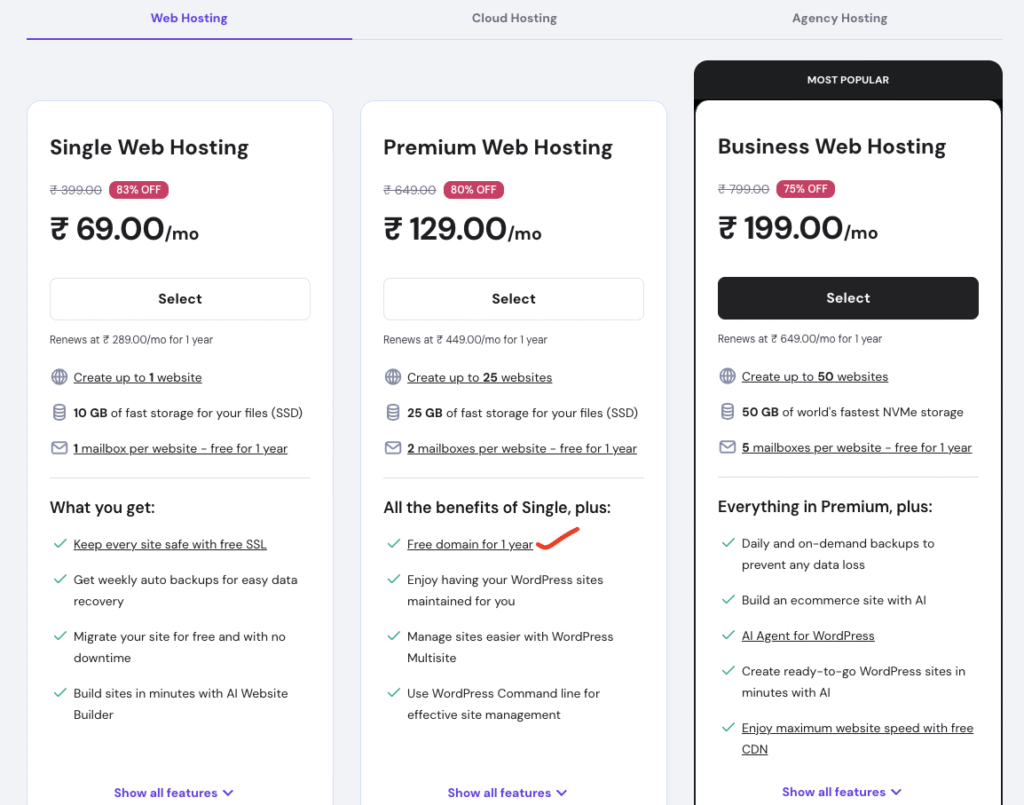Click the globe icon beside "Create up to 50 websites"
The height and width of the screenshot is (805, 1024).
(726, 376)
